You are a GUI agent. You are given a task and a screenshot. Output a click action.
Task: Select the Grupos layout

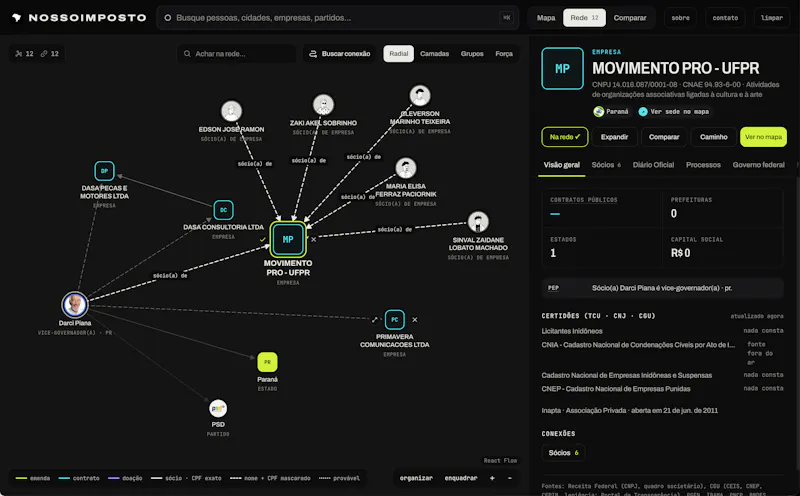click(472, 54)
